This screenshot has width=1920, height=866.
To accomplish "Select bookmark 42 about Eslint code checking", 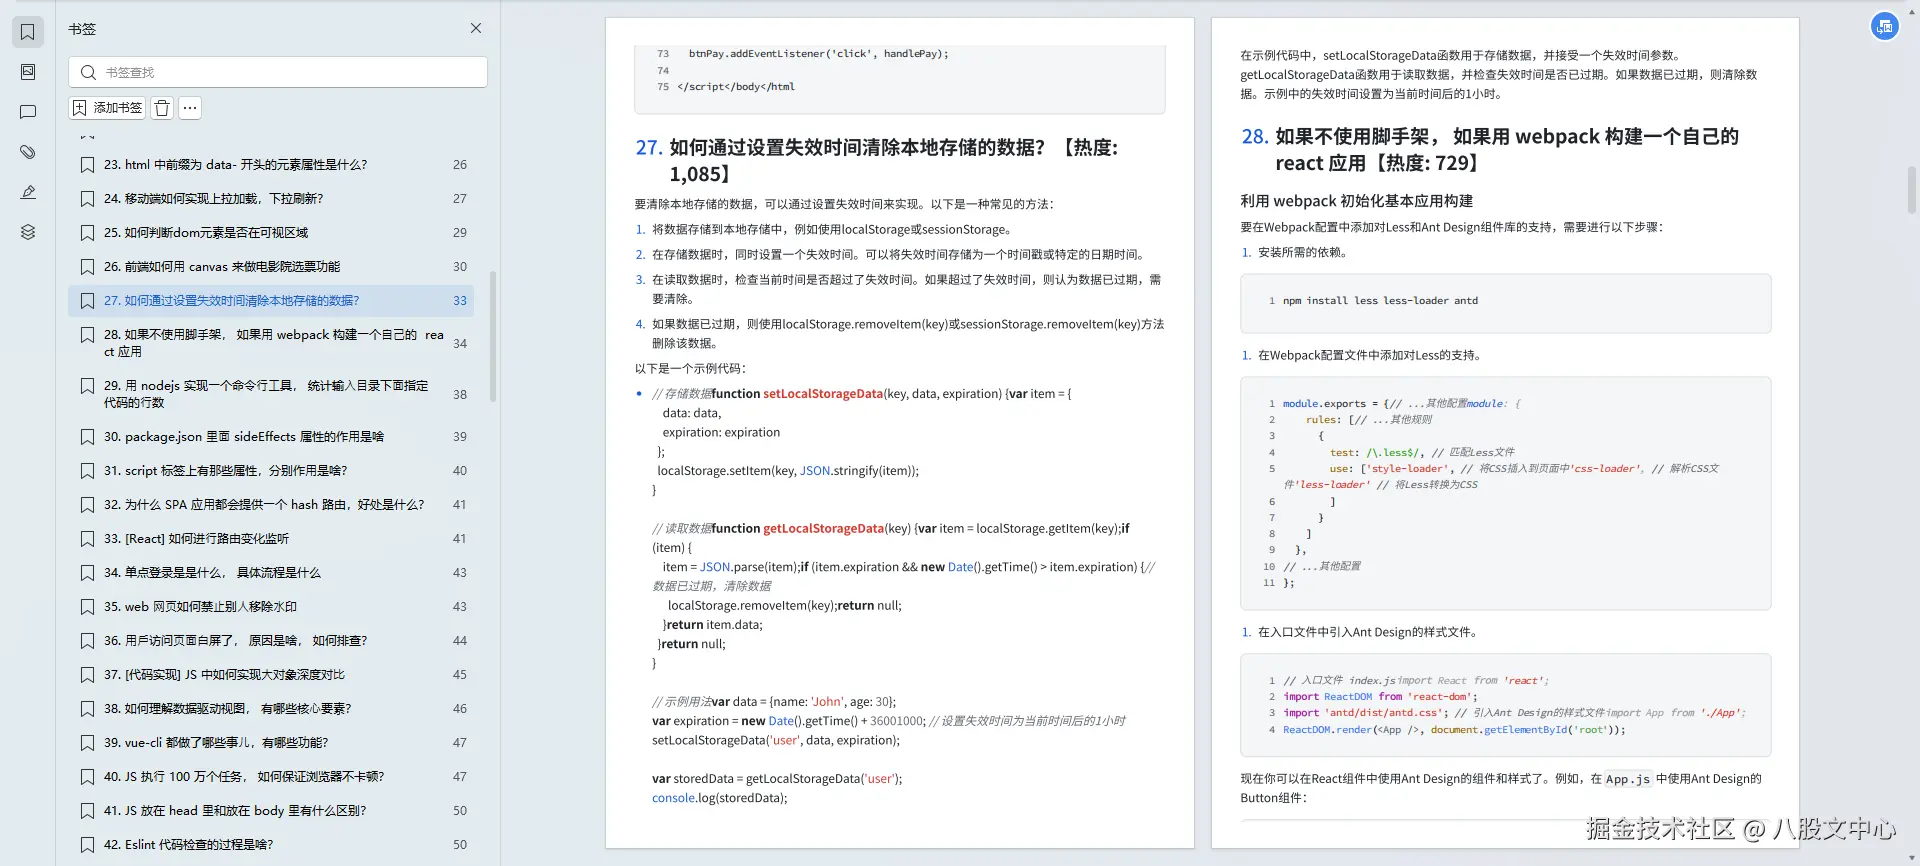I will [271, 845].
